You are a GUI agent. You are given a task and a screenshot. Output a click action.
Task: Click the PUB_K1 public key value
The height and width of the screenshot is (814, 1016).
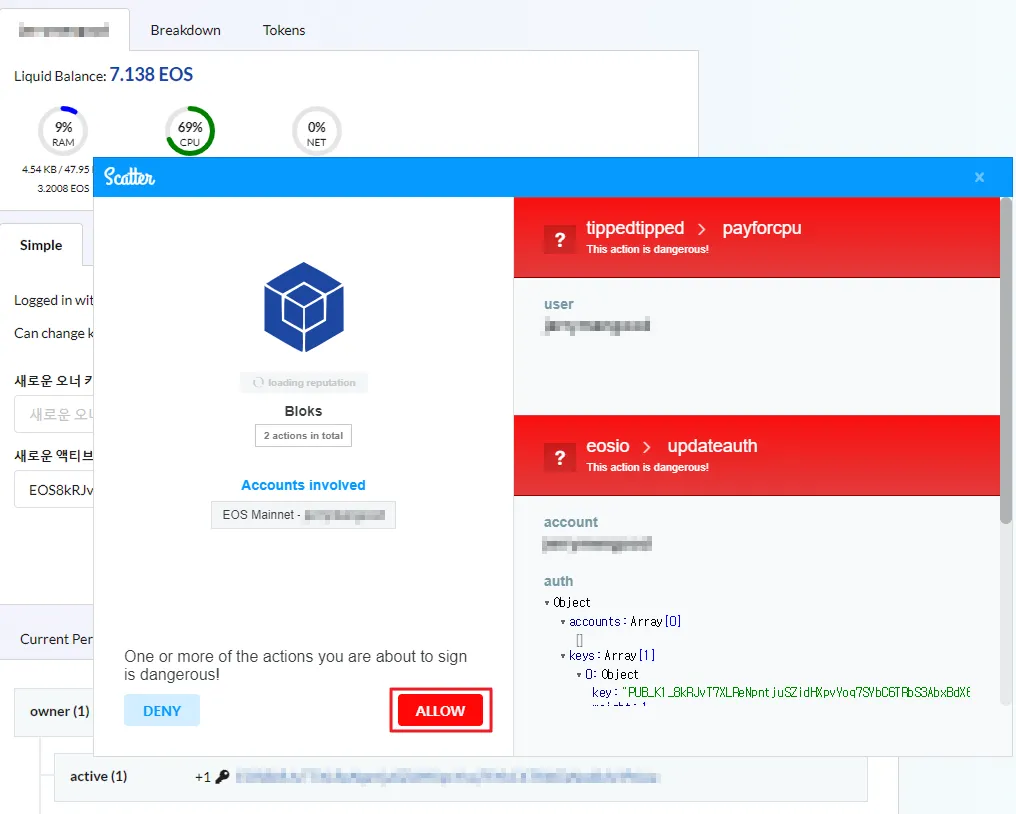point(796,692)
